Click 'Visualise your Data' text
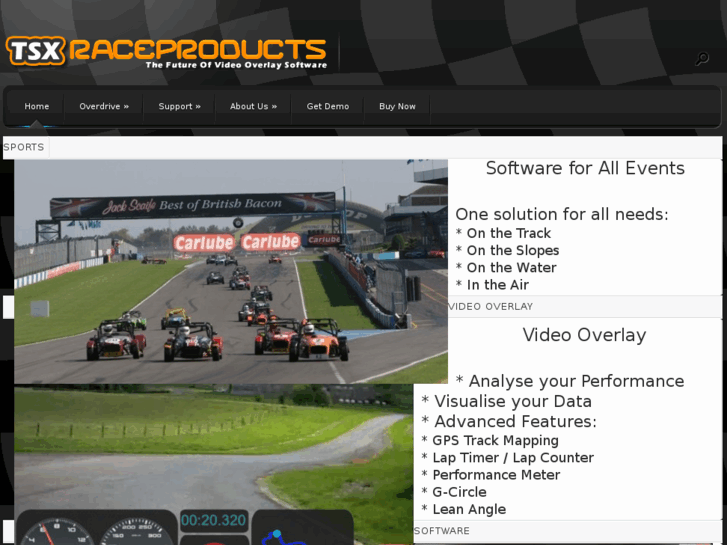This screenshot has width=727, height=545. (x=506, y=401)
